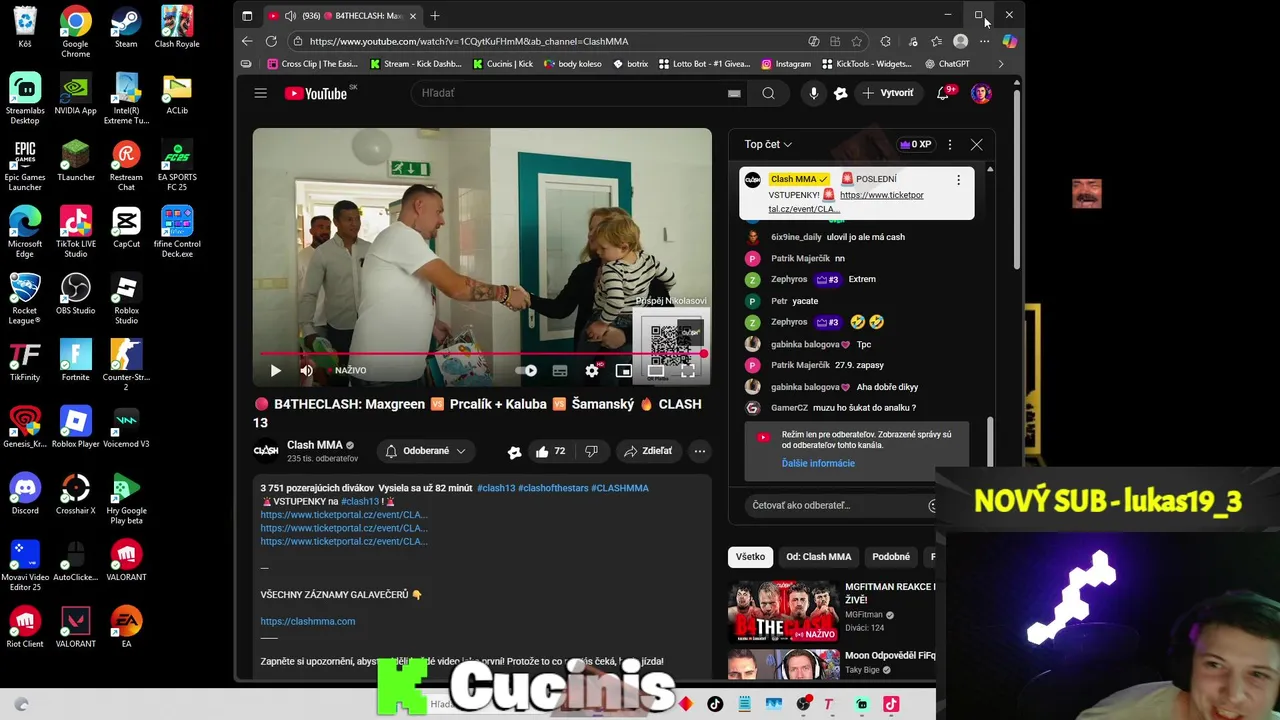Mute the tab via speaker icon
The height and width of the screenshot is (720, 1280).
tap(290, 16)
